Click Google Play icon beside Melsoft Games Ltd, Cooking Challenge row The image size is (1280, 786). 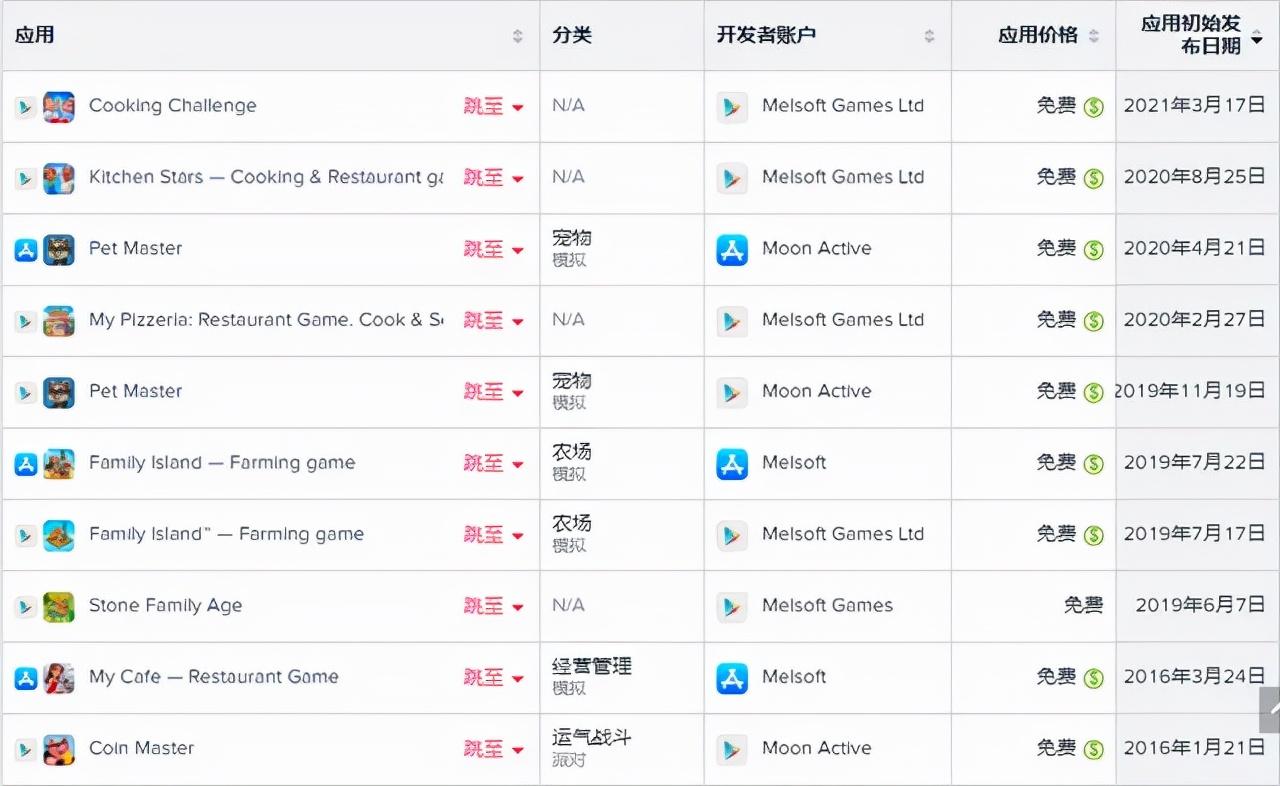[732, 107]
